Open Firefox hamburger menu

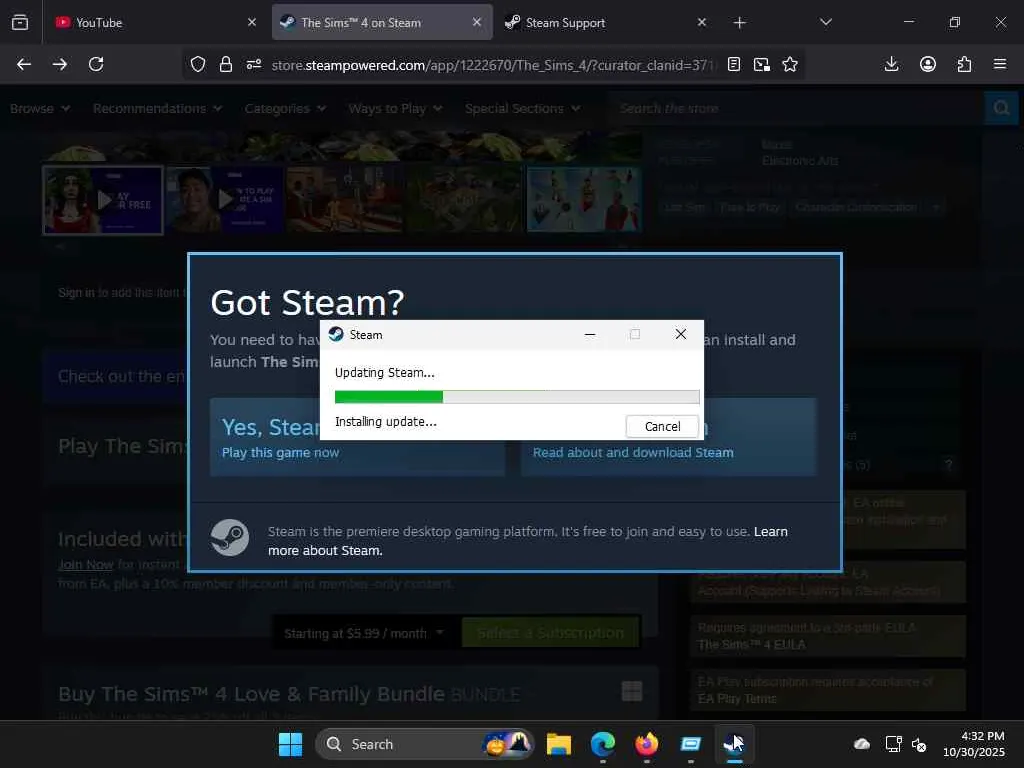pyautogui.click(x=1000, y=64)
